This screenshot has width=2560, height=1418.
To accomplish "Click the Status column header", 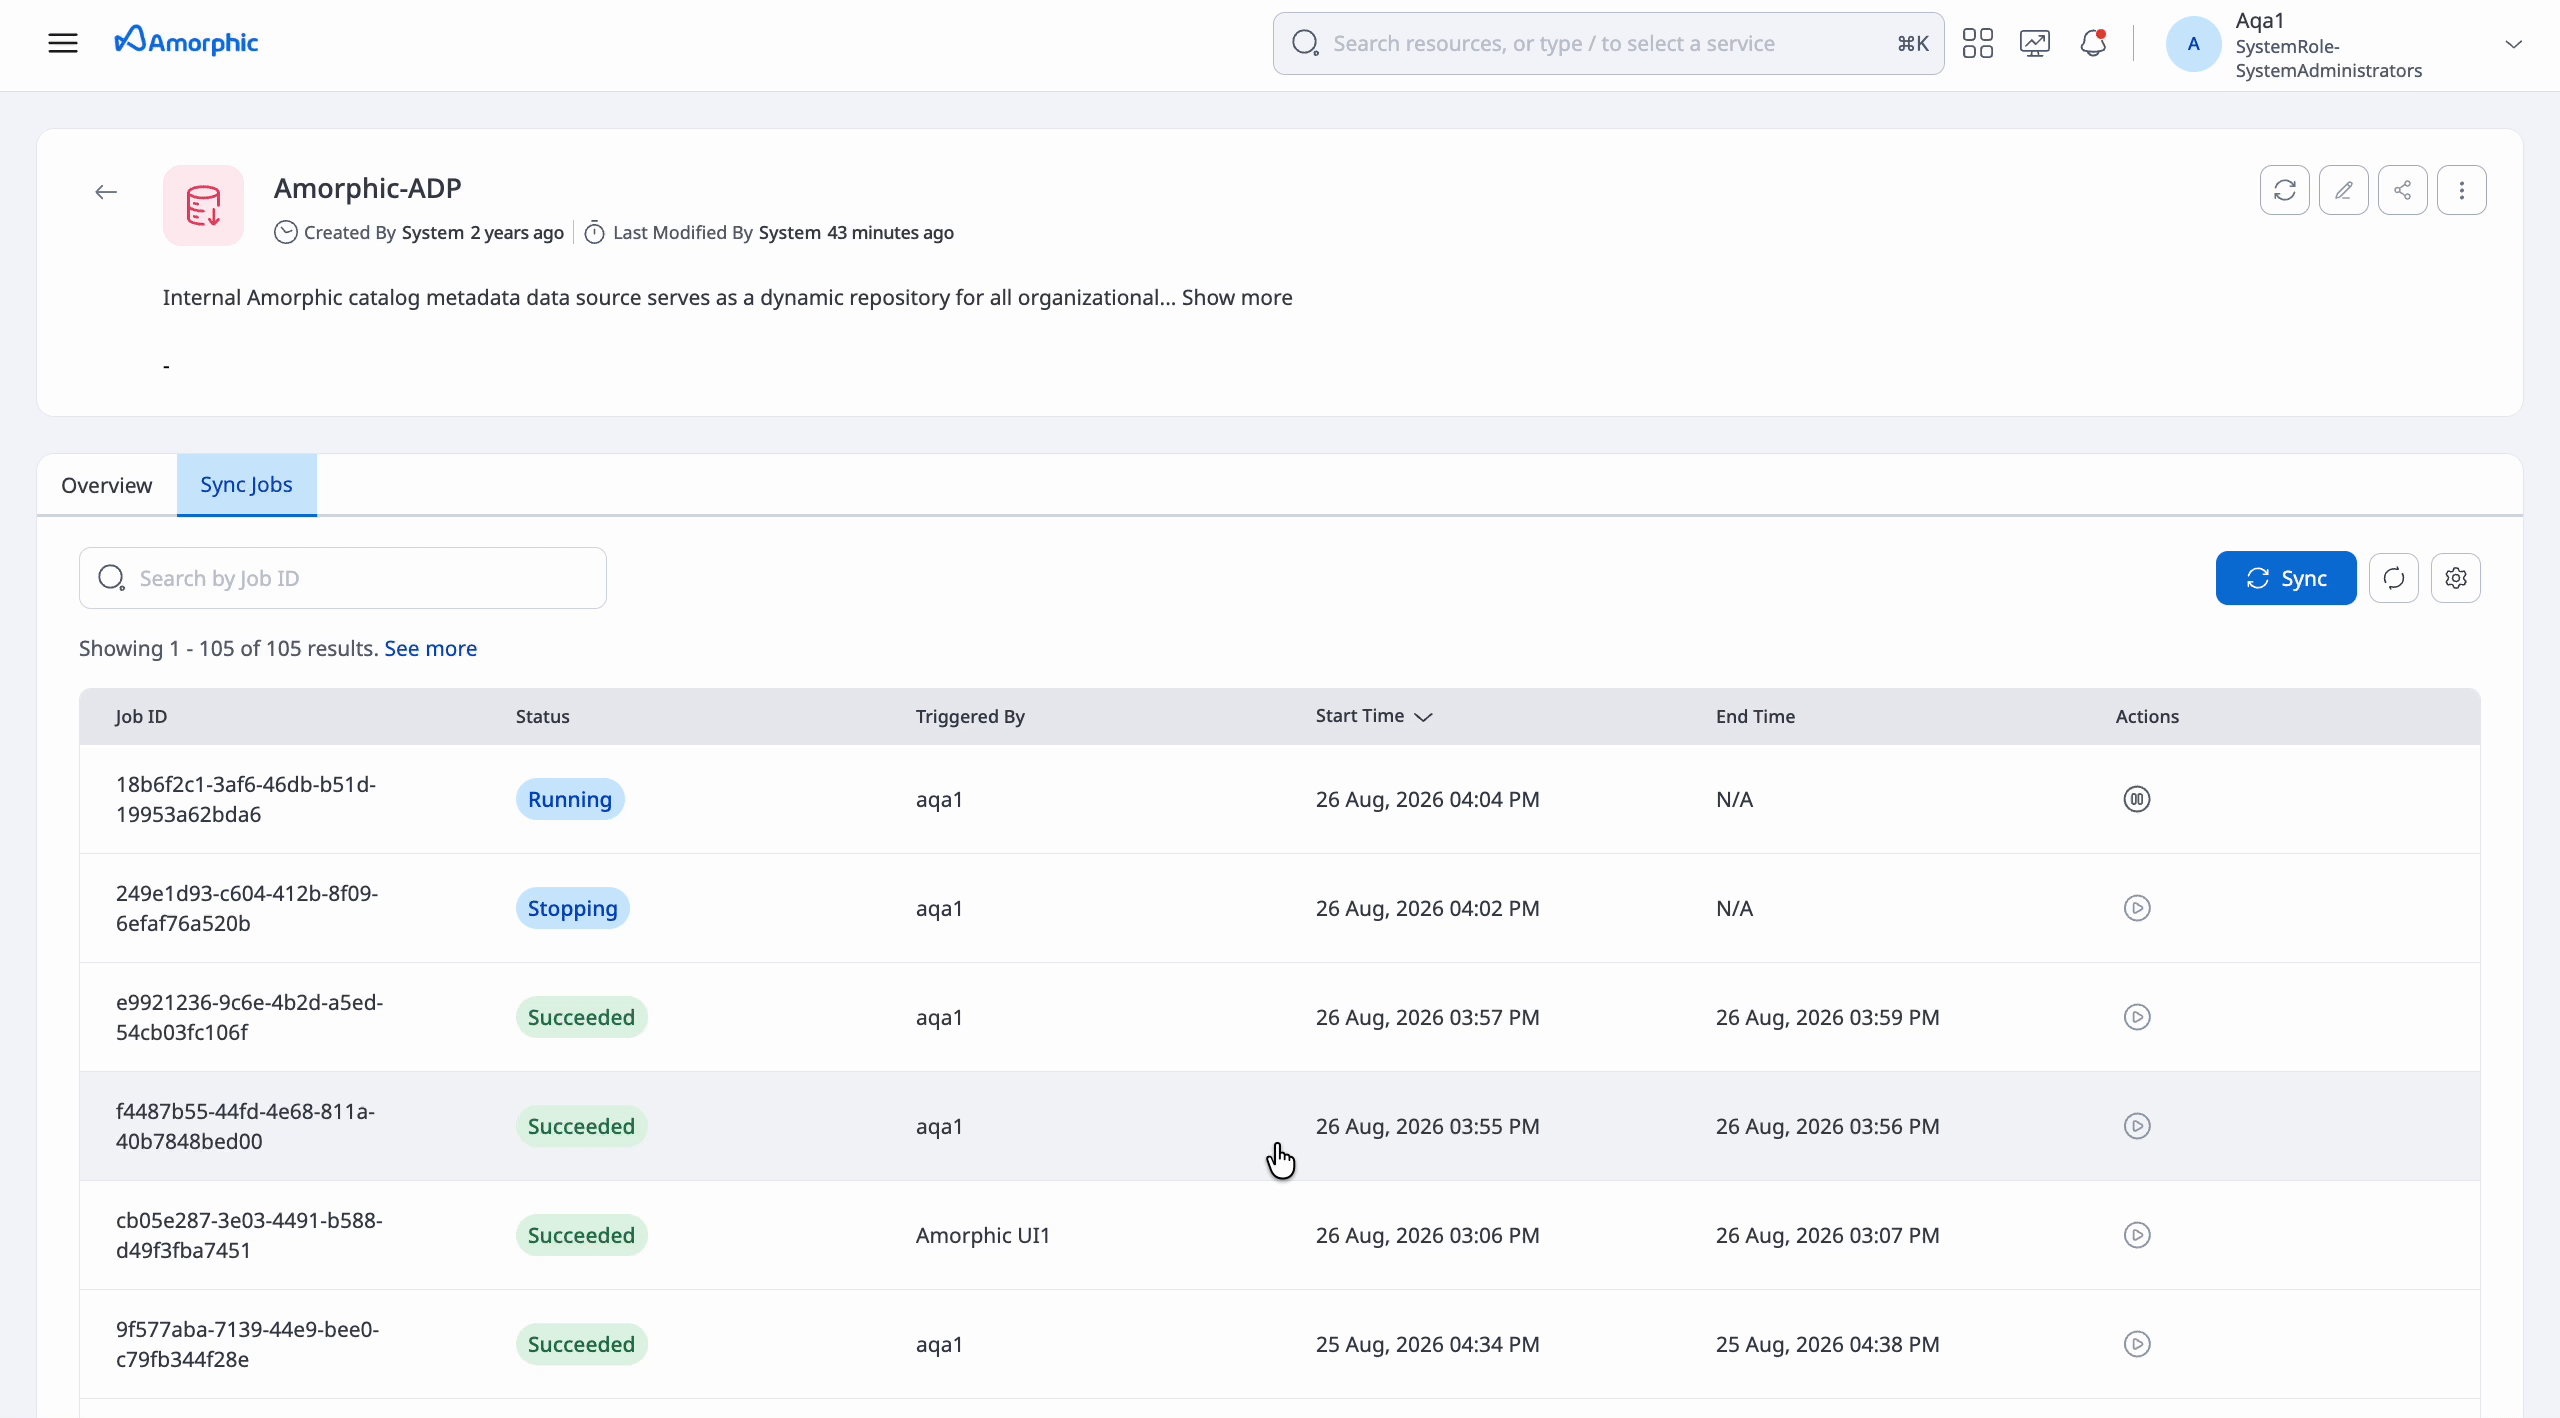I will click(x=543, y=717).
